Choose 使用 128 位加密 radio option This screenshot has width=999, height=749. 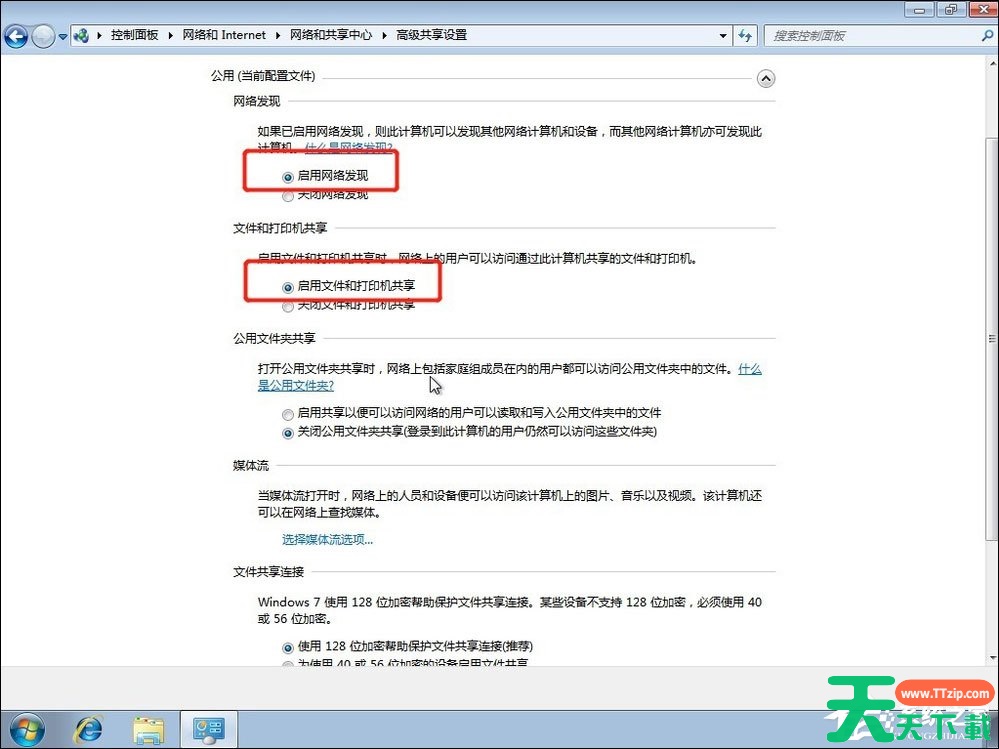(x=289, y=648)
